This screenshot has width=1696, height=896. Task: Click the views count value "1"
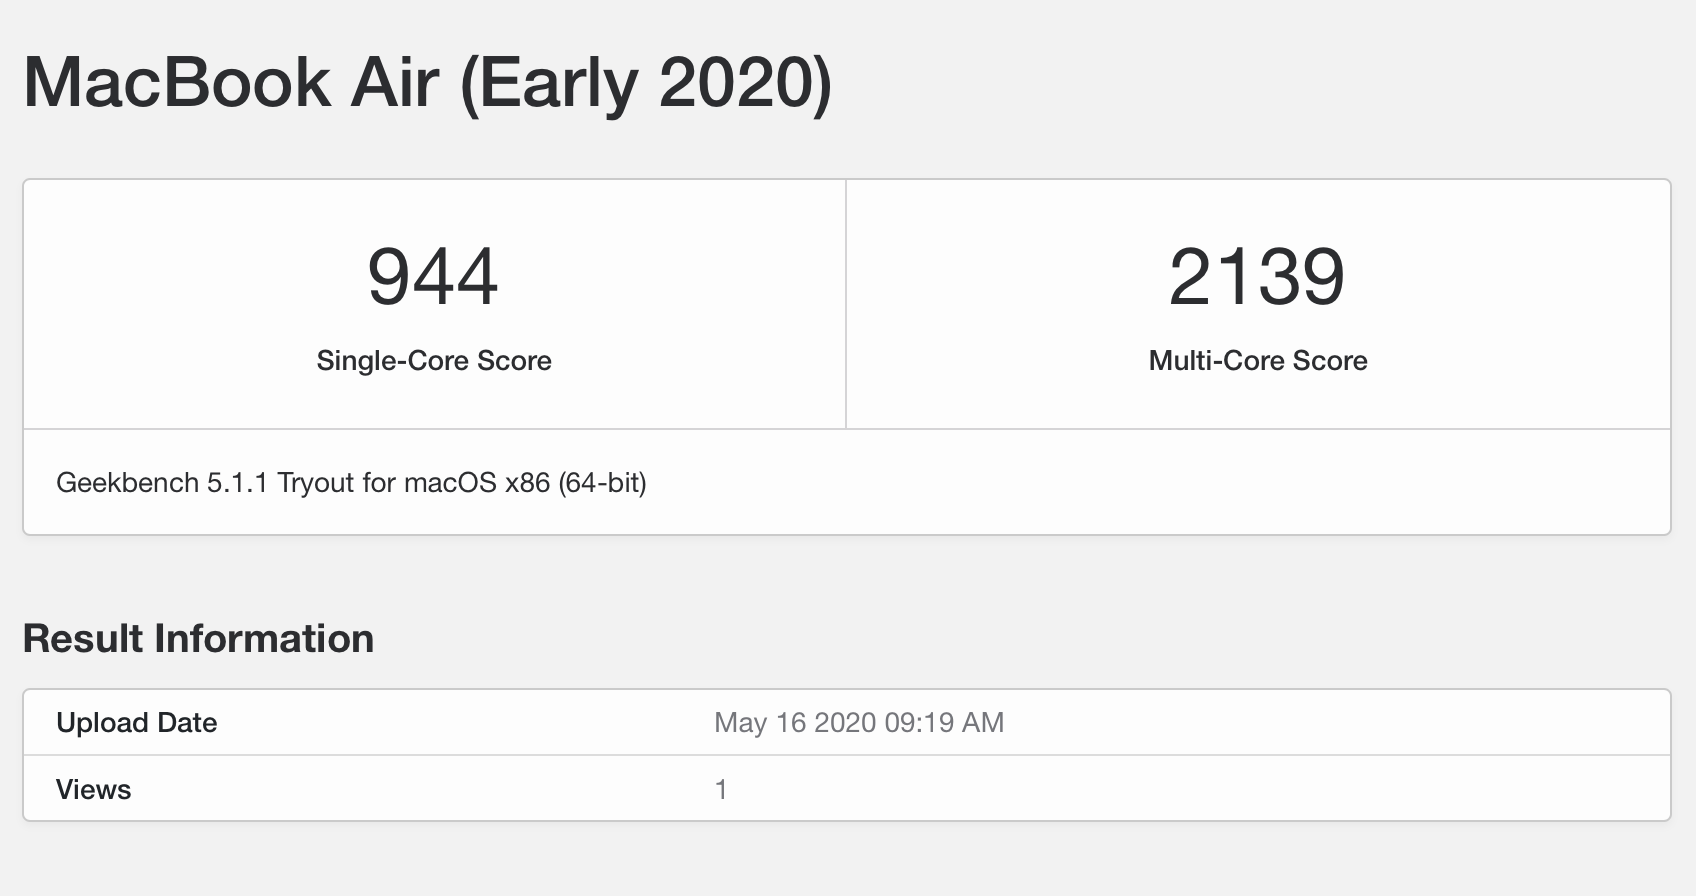721,790
